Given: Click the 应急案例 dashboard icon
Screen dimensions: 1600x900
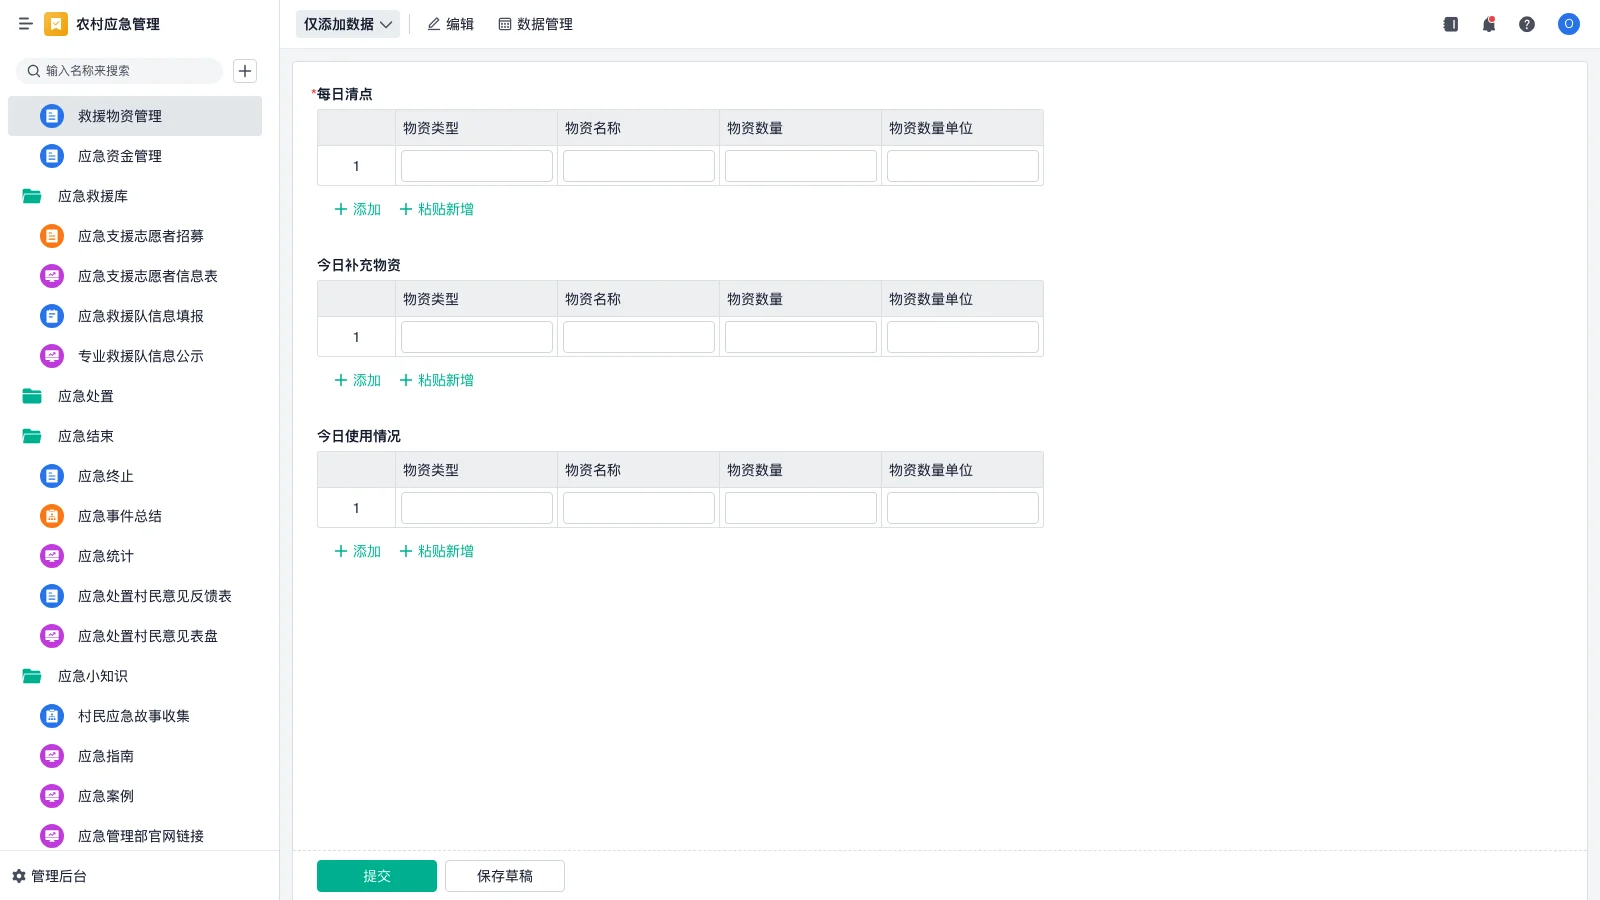Looking at the screenshot, I should [x=52, y=796].
